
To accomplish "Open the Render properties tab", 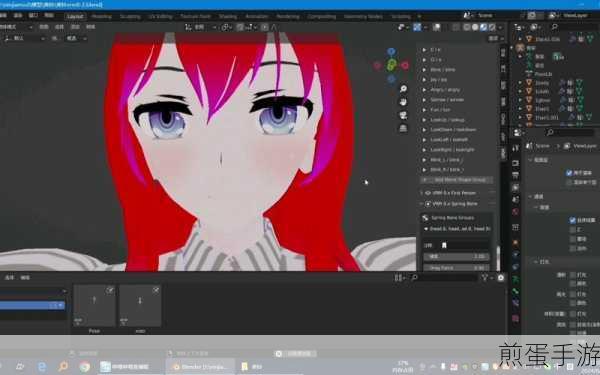I will (x=515, y=163).
